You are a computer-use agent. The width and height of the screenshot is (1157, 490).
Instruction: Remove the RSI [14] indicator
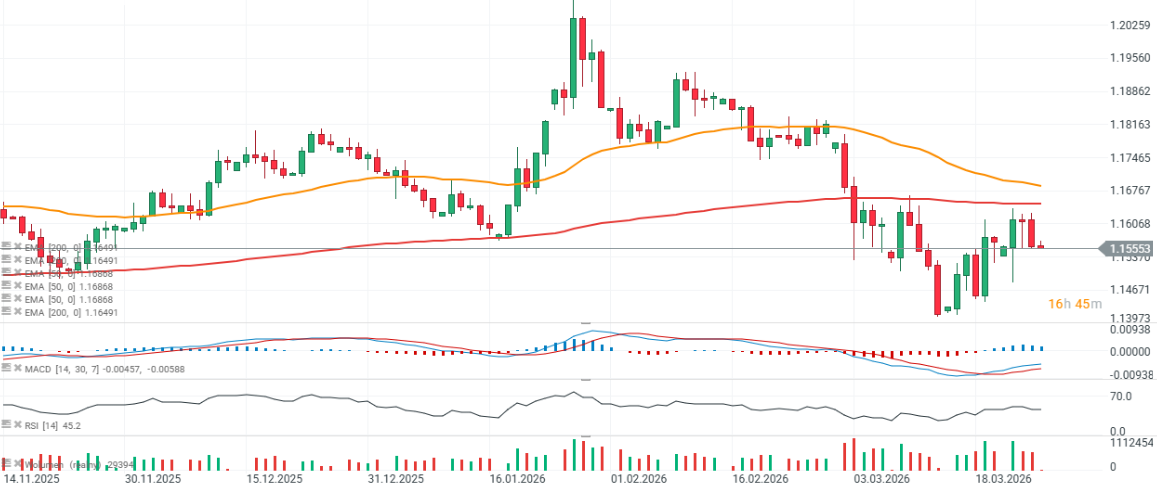click(17, 425)
